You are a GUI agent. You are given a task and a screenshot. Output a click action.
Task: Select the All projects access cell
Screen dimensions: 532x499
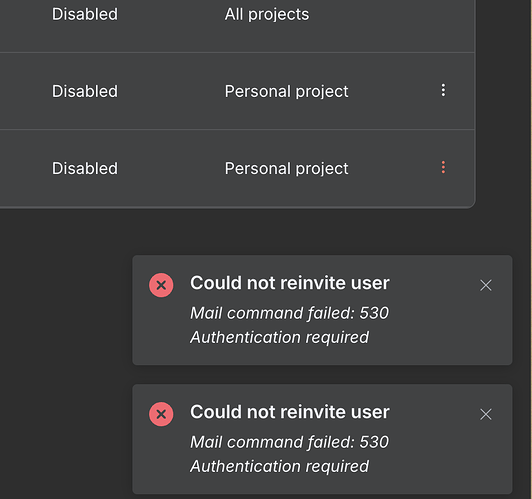click(267, 15)
